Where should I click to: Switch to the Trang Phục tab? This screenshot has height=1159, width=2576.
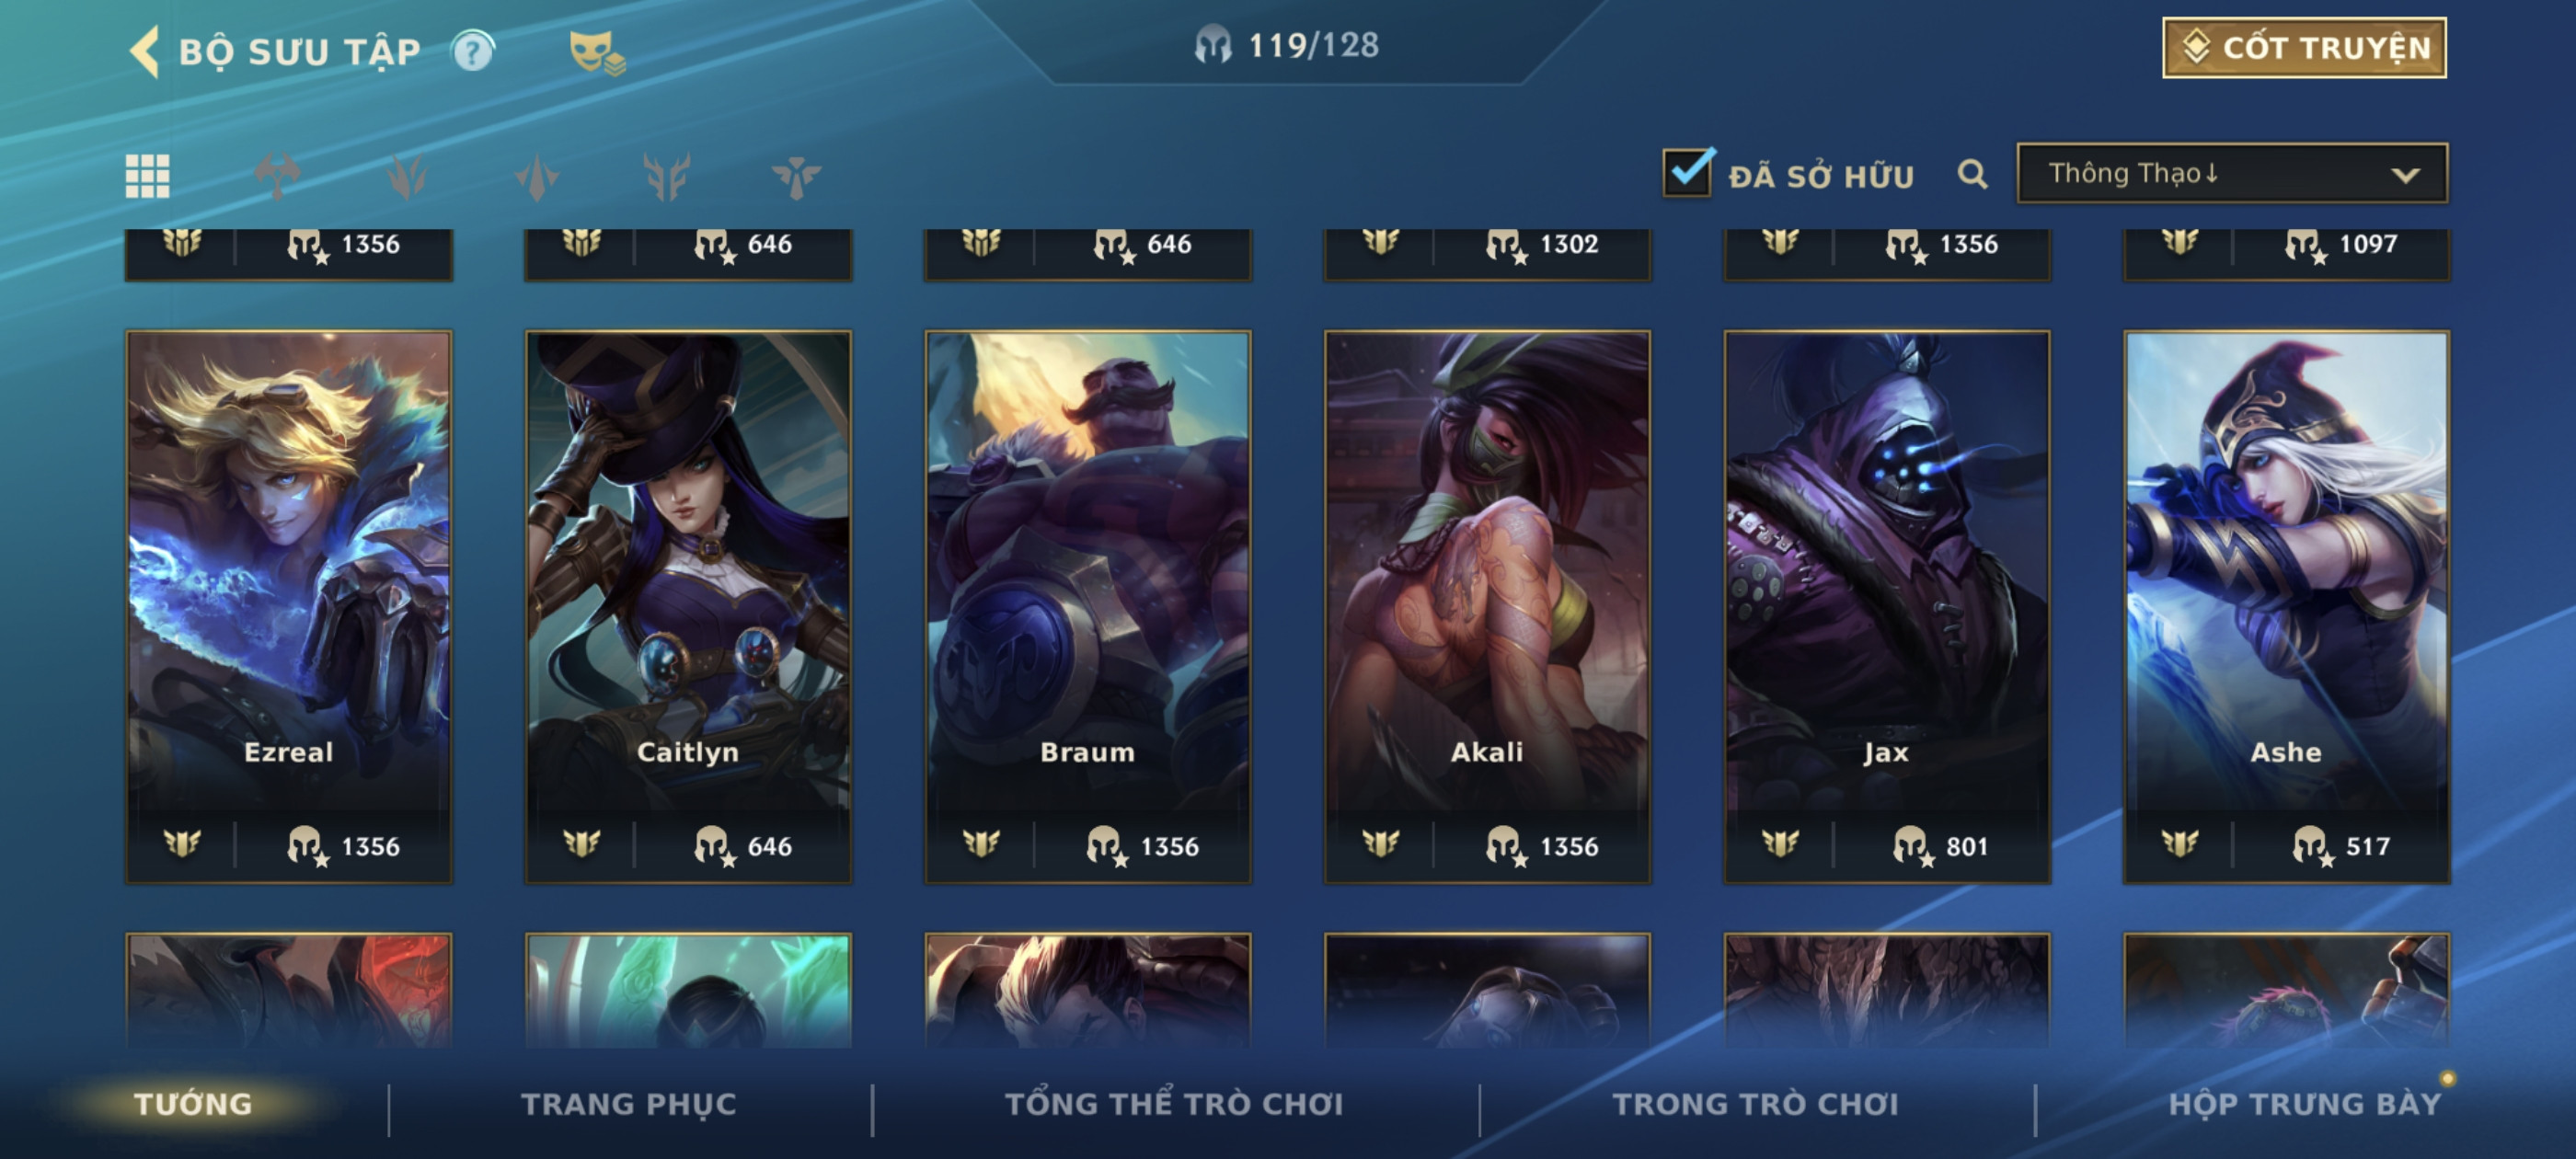click(x=628, y=1103)
